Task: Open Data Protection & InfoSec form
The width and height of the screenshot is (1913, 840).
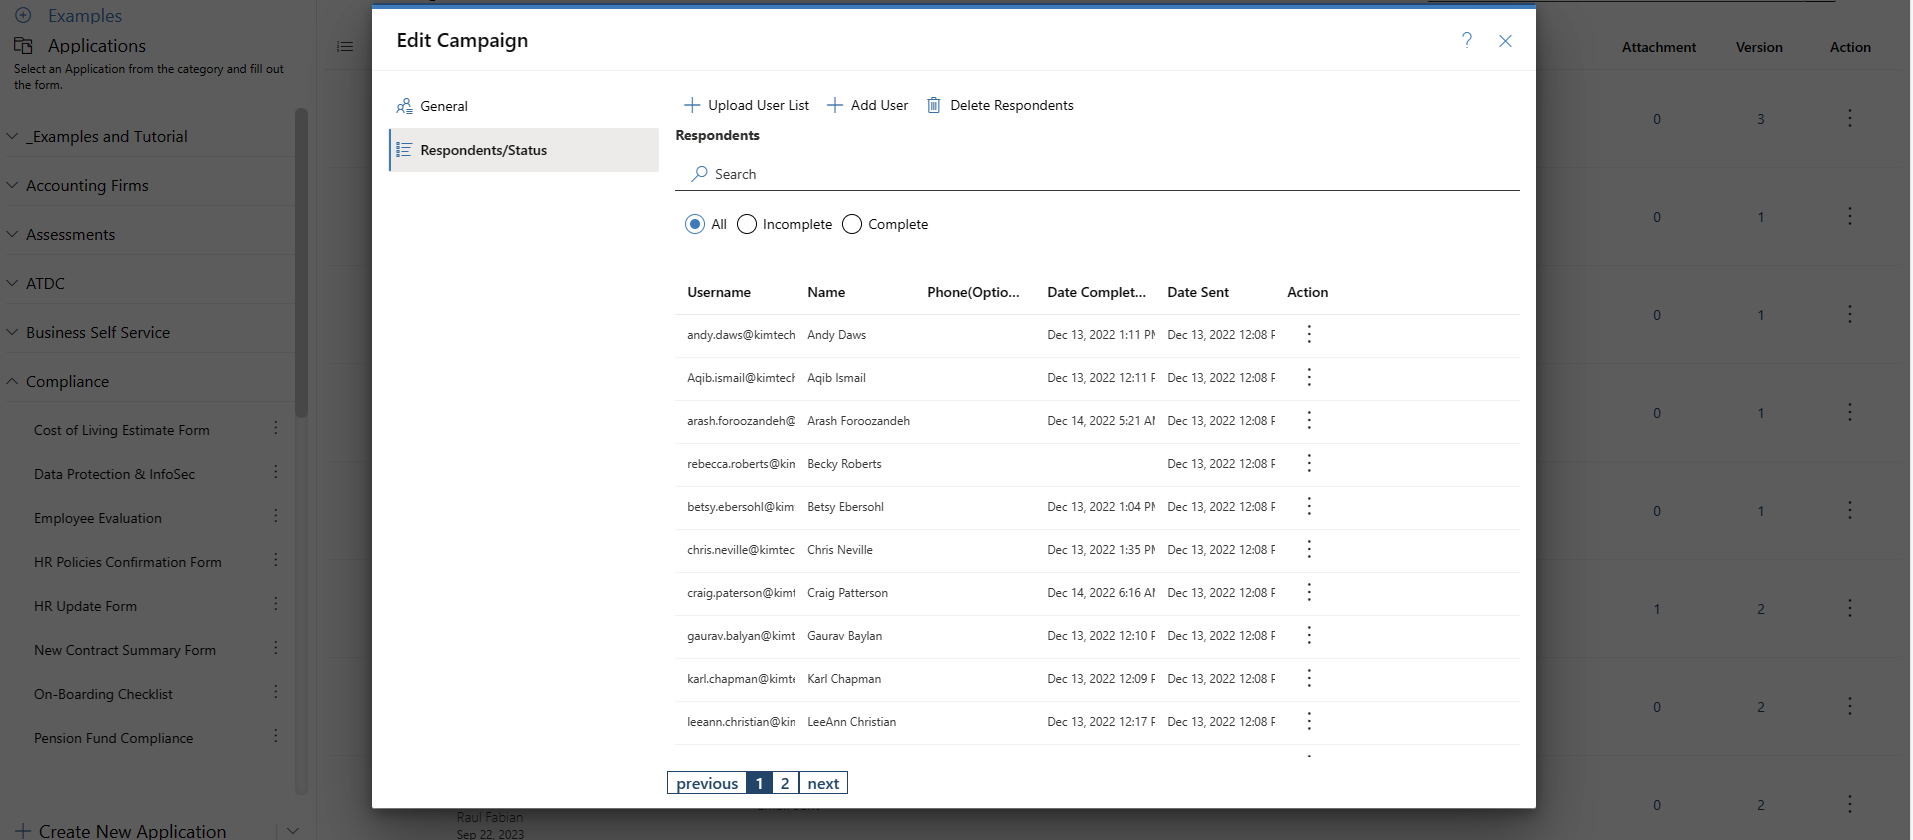Action: pyautogui.click(x=114, y=474)
